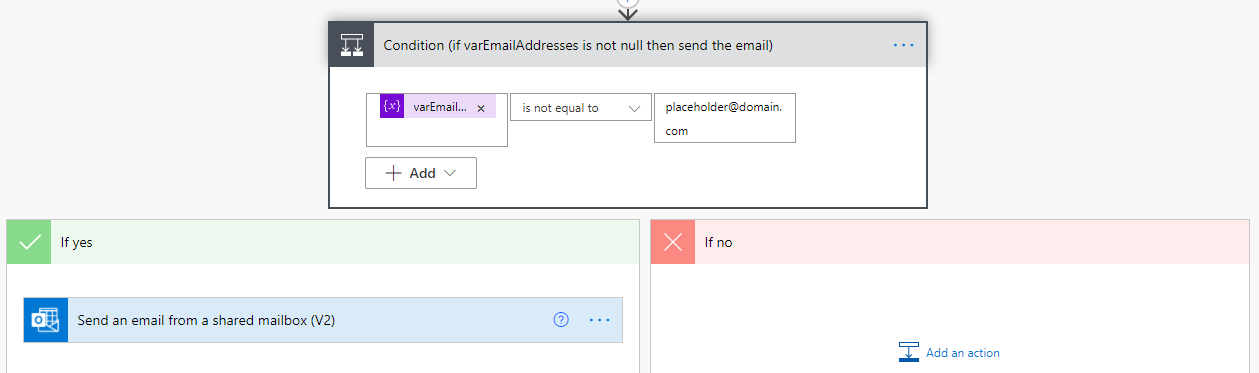The image size is (1259, 373).
Task: Open the ellipsis menu on Send email action
Action: point(600,320)
